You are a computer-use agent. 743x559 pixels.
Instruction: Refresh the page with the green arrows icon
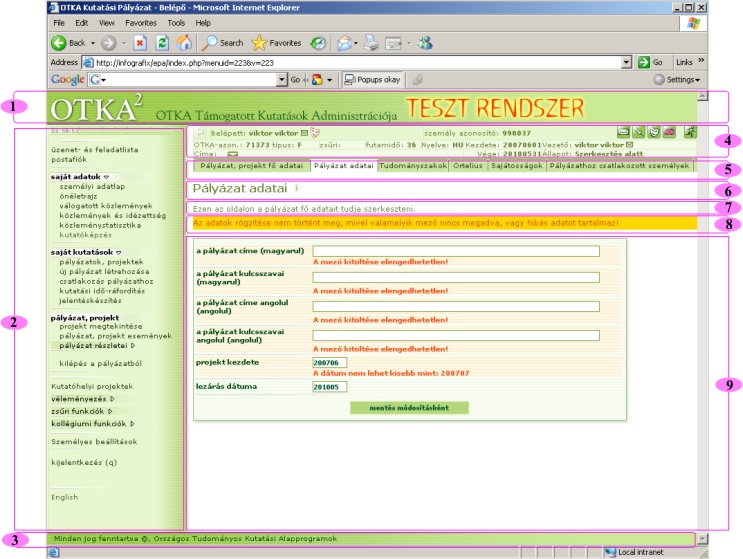tap(162, 43)
